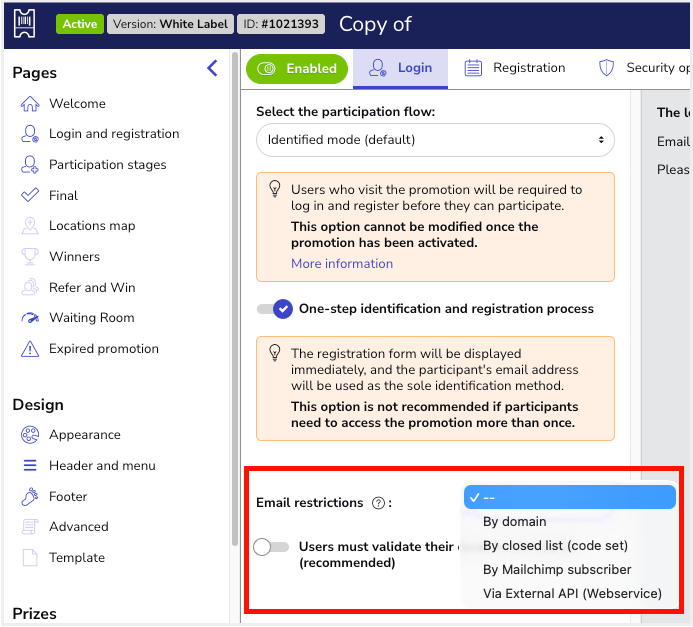Choose Via External API (Webservice) option
The image size is (693, 627).
572,594
